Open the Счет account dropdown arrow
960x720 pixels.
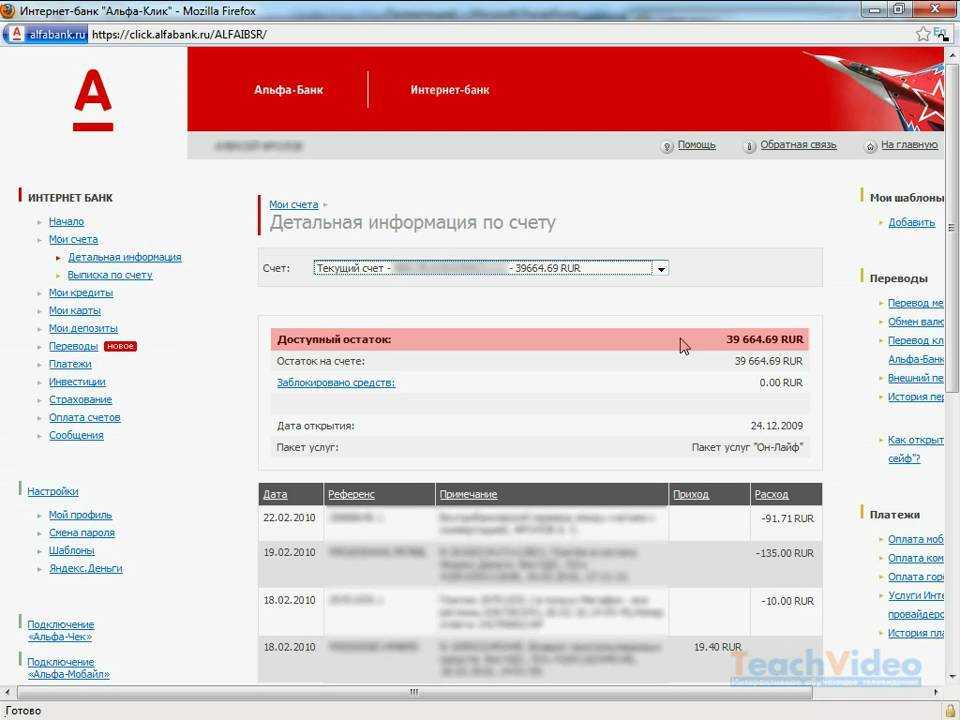661,269
